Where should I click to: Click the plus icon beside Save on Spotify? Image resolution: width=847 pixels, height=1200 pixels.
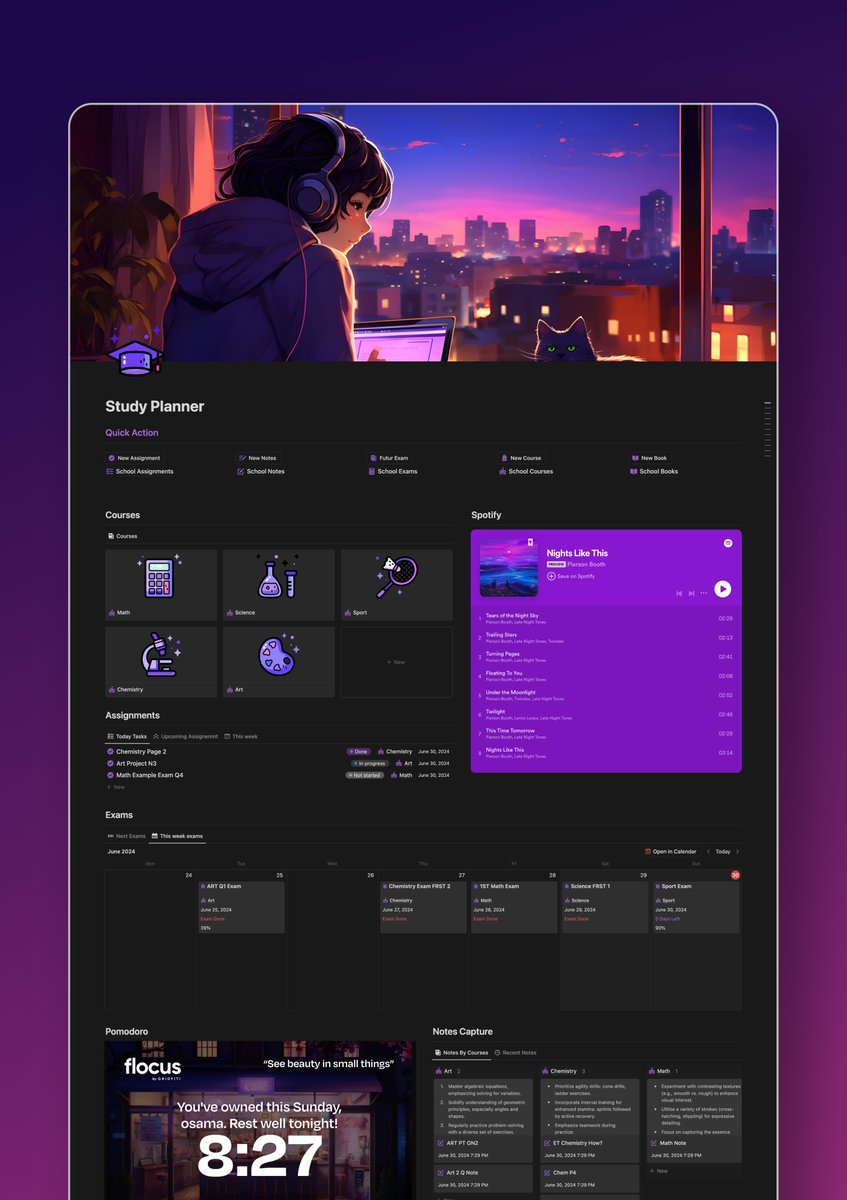click(x=551, y=576)
